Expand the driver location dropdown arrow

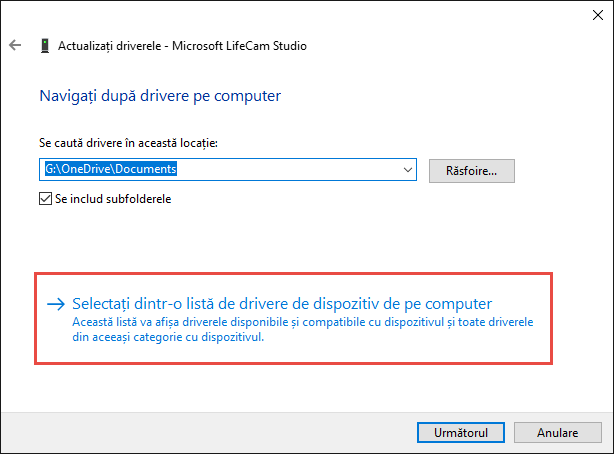[x=407, y=170]
